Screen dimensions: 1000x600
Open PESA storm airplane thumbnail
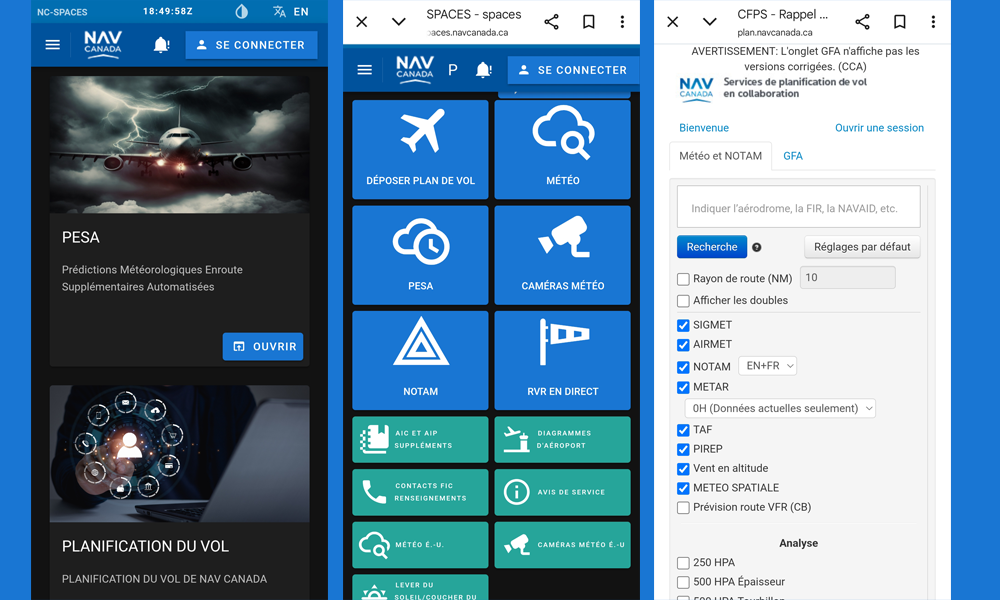(x=180, y=145)
